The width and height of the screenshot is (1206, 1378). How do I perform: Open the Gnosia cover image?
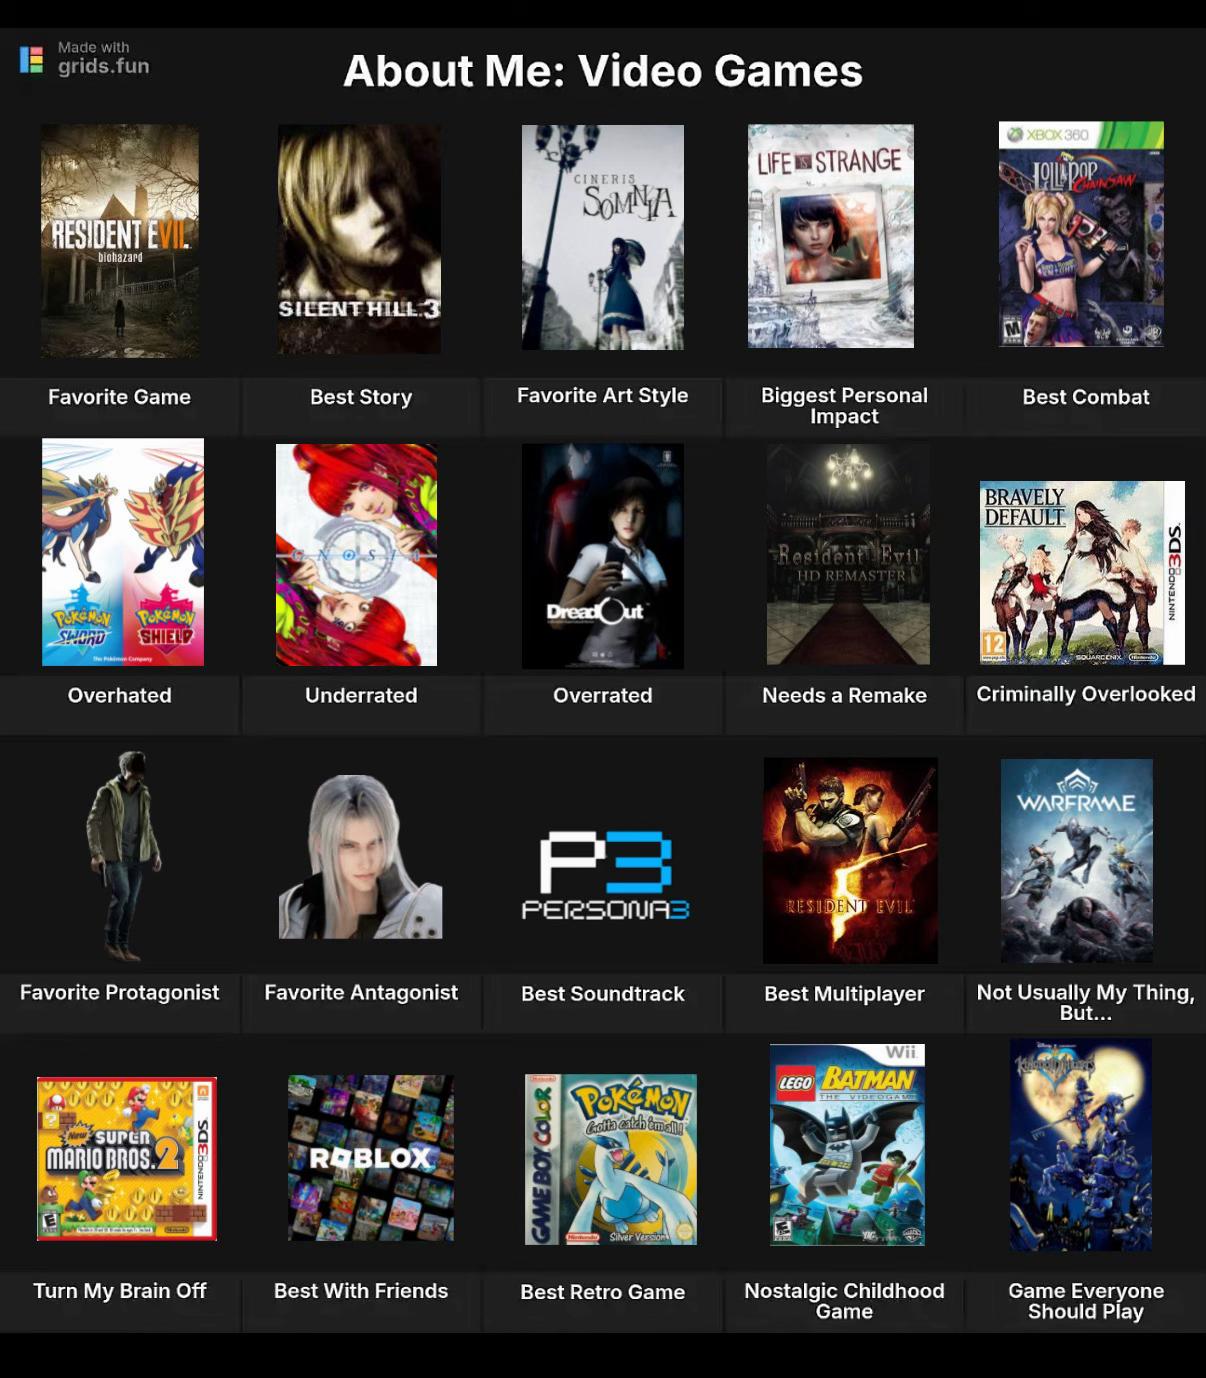(356, 555)
